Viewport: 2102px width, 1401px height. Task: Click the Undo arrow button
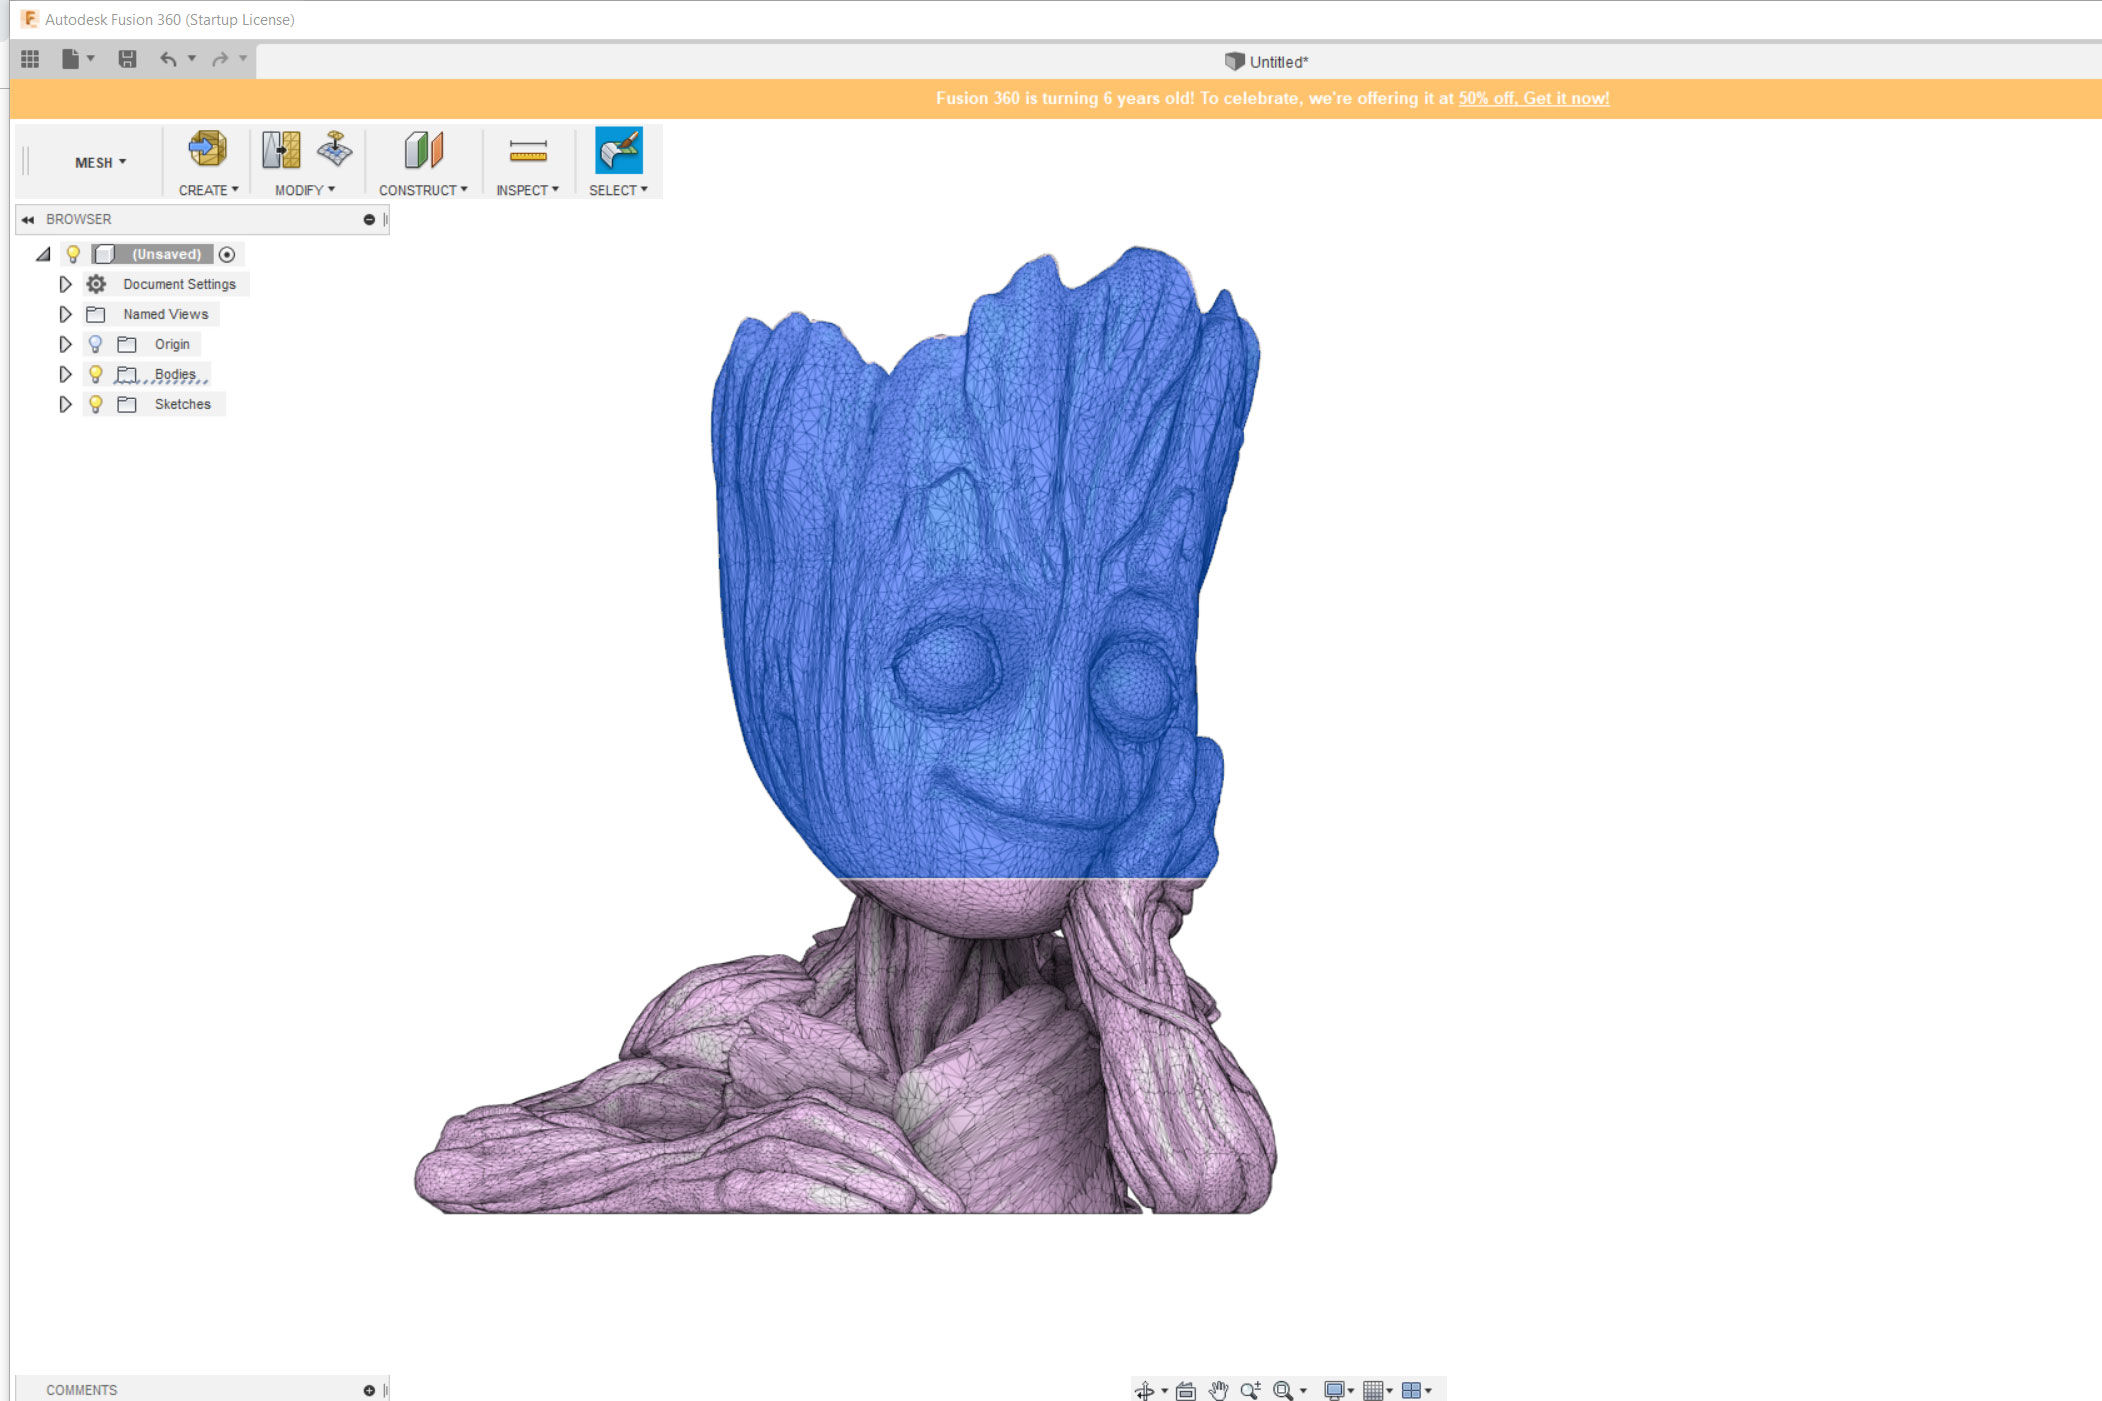click(168, 59)
